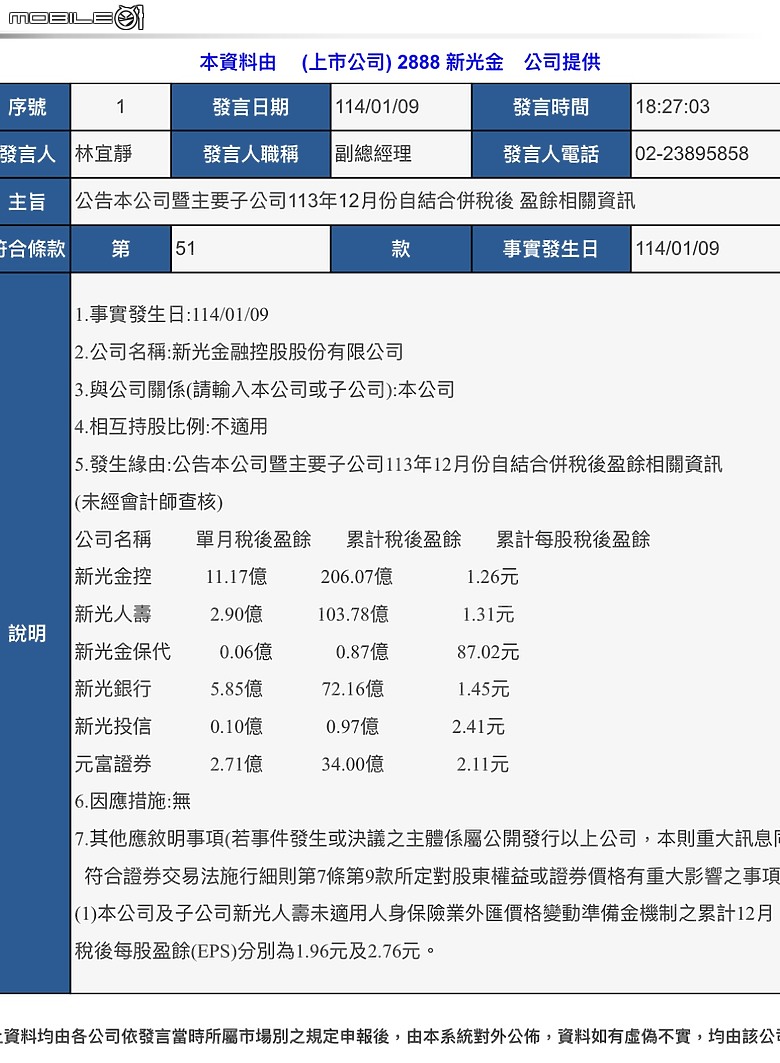Select the line starting '(1)本公司及子公司新光人壽'
This screenshot has width=780, height=1063.
(424, 914)
